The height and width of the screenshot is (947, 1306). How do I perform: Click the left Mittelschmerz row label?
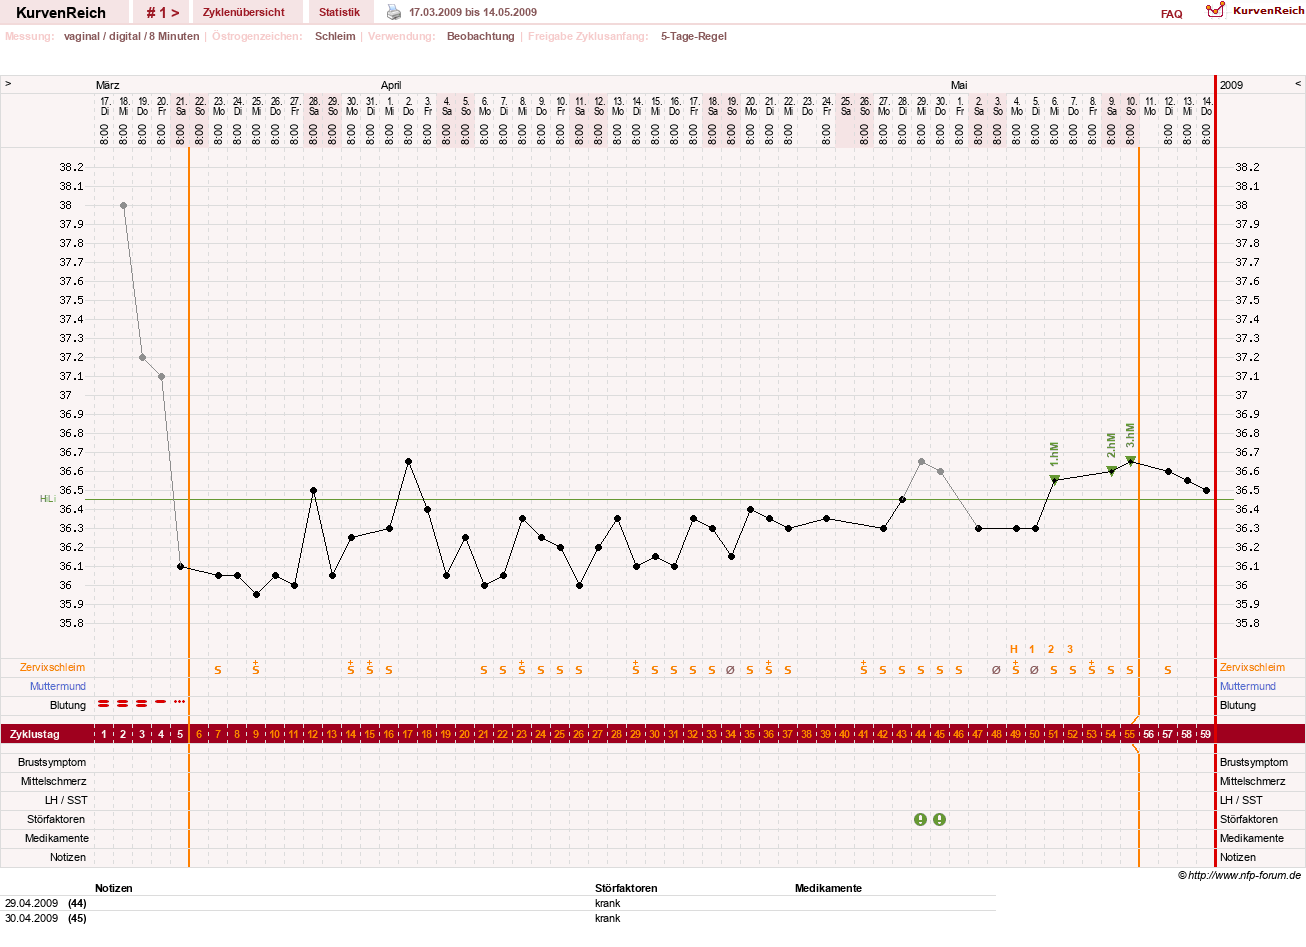click(54, 781)
